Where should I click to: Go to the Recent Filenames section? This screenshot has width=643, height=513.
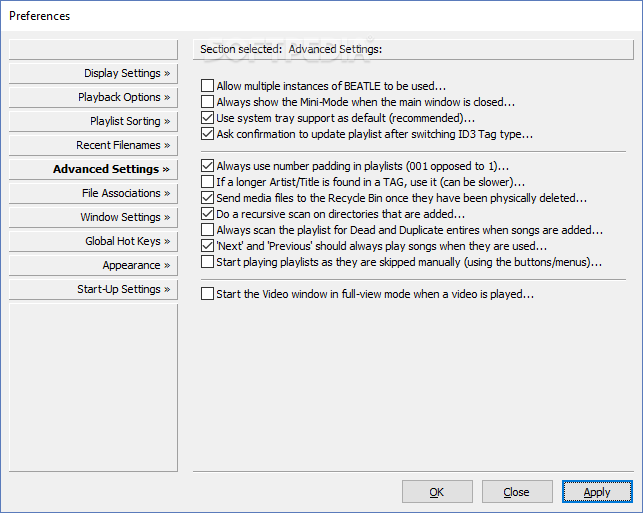tap(93, 145)
